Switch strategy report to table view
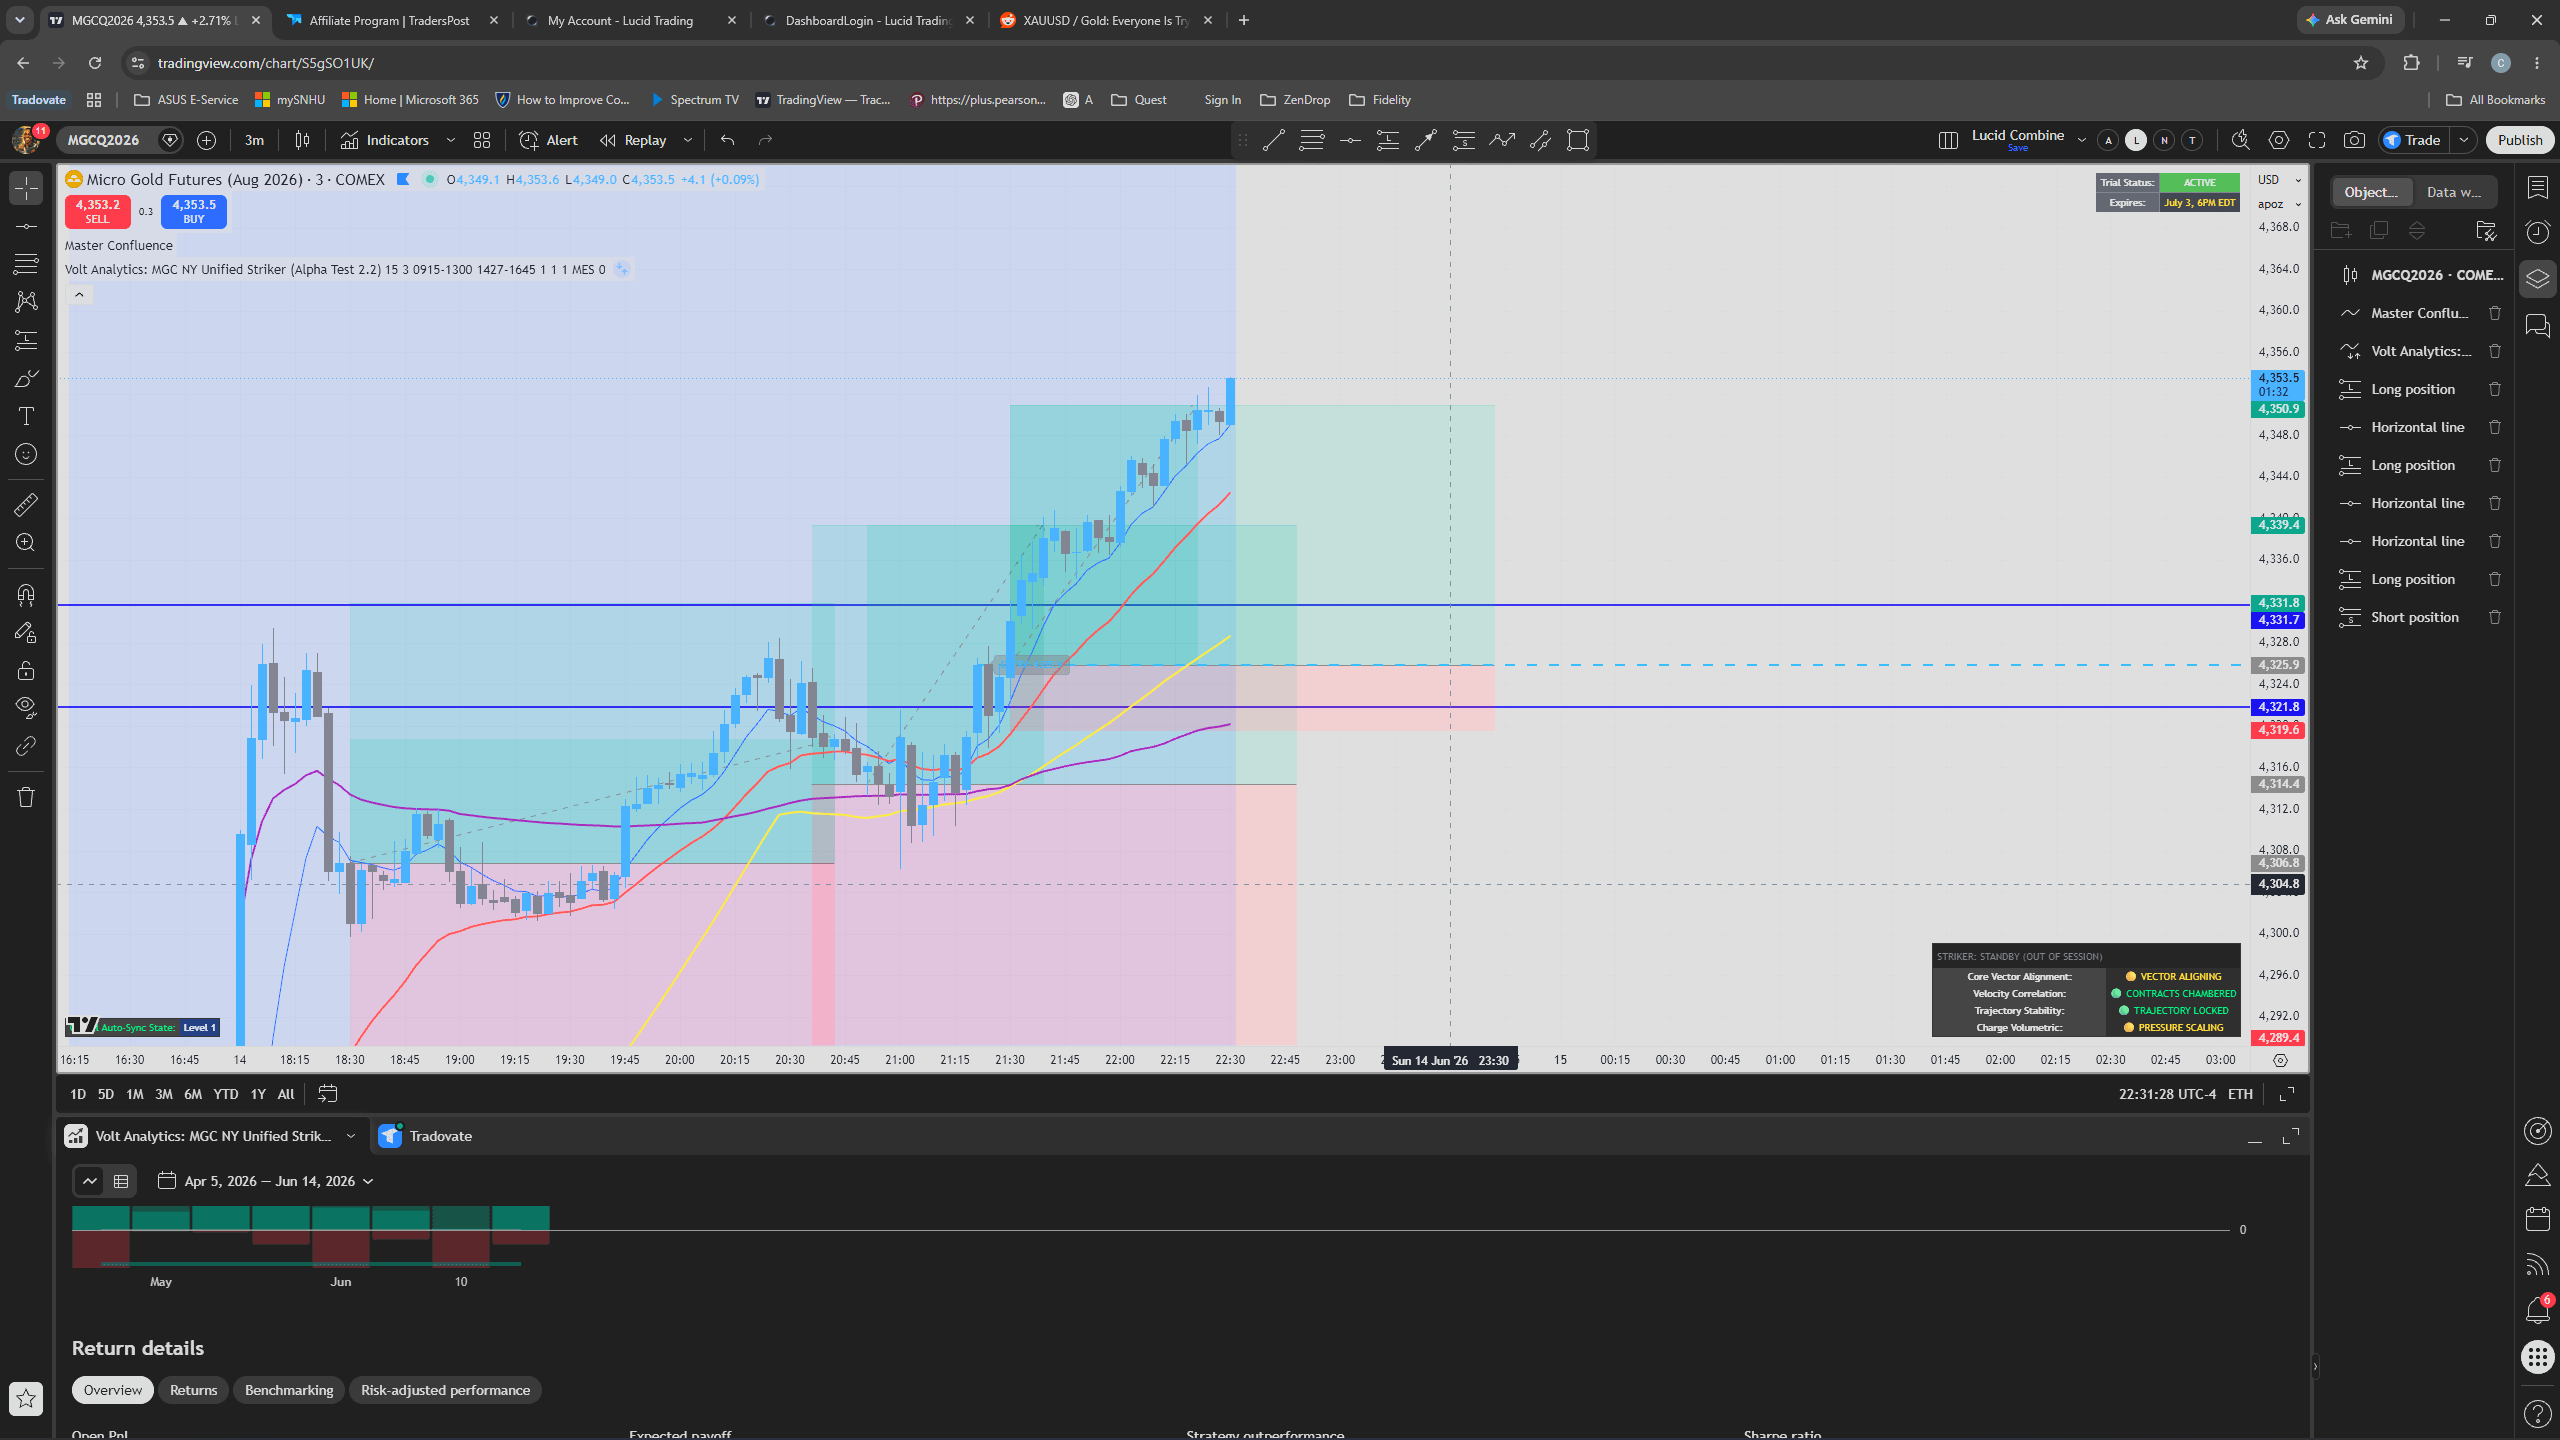This screenshot has height=1440, width=2560. click(121, 1181)
